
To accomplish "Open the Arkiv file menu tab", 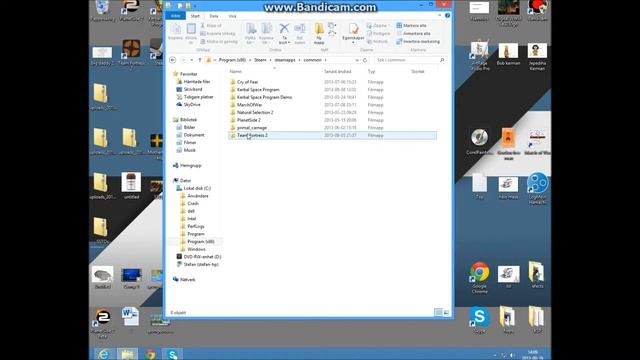I will (x=176, y=16).
